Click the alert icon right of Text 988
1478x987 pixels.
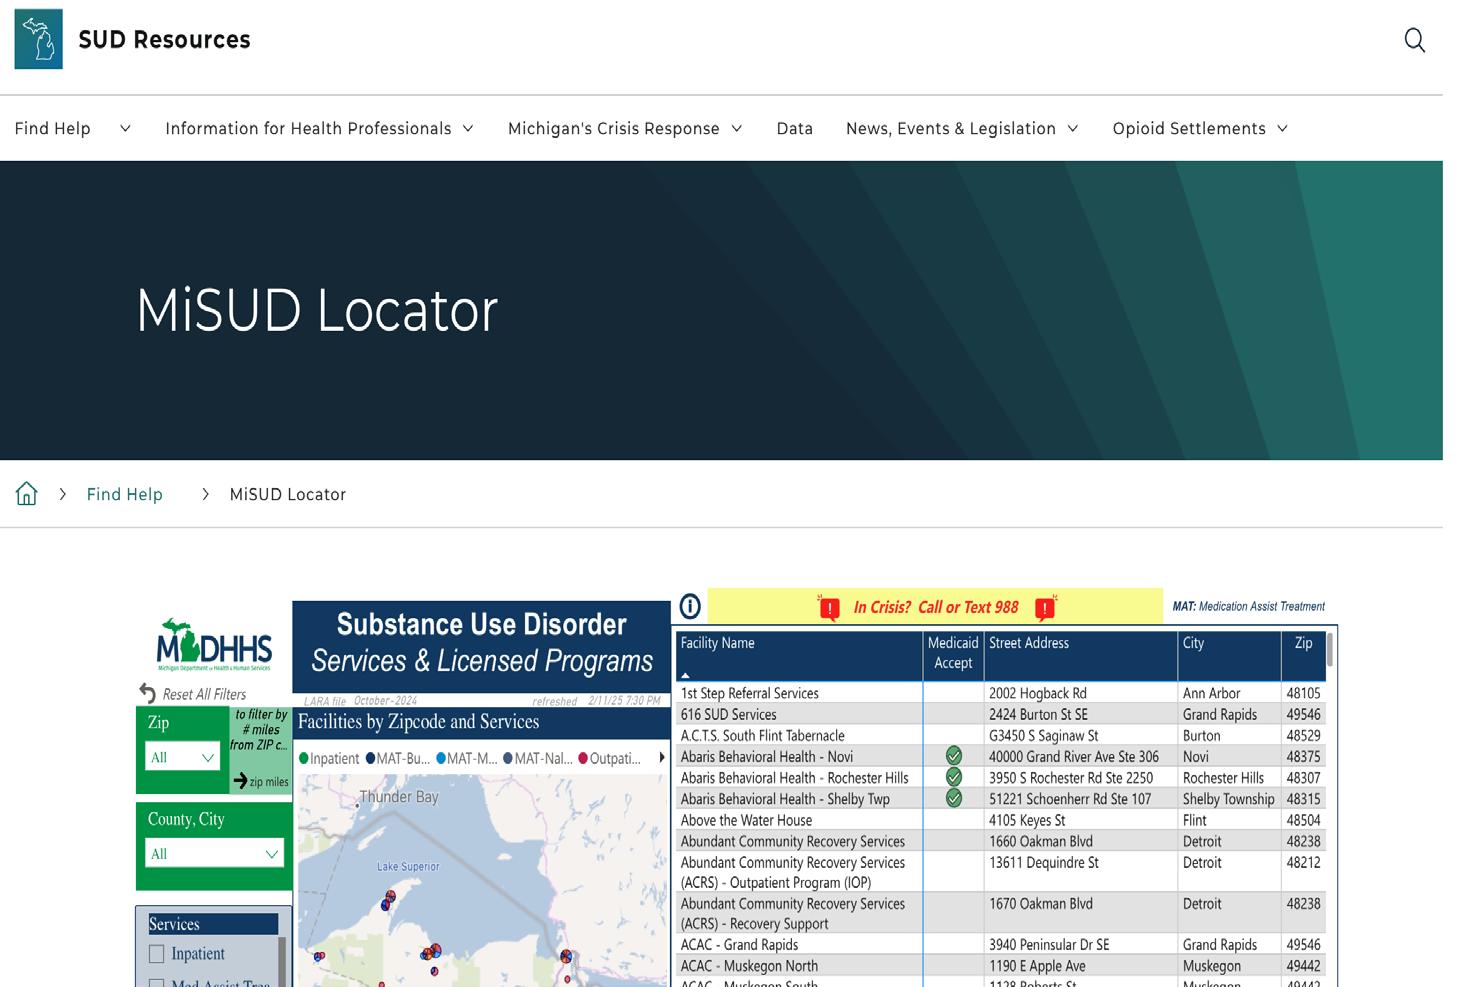pyautogui.click(x=1045, y=607)
